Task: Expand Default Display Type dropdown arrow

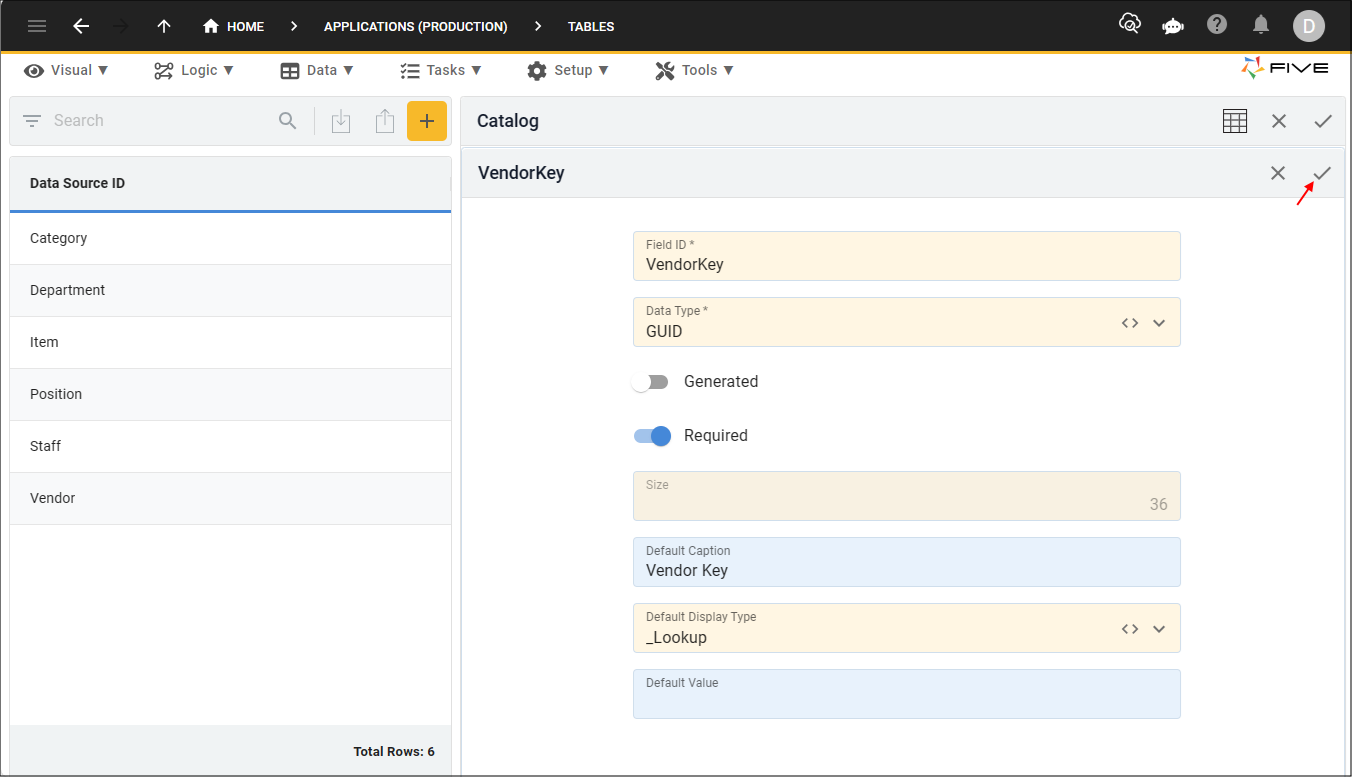Action: (x=1159, y=629)
